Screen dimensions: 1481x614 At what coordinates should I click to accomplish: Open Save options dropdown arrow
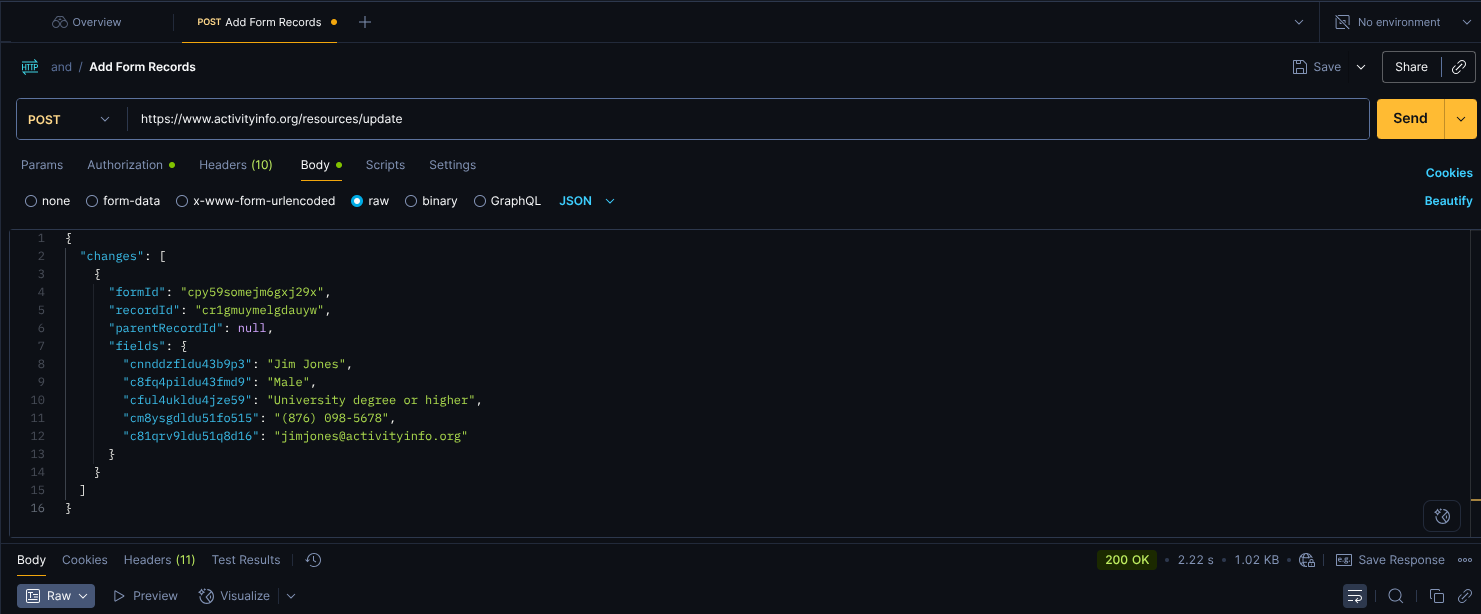[1360, 67]
